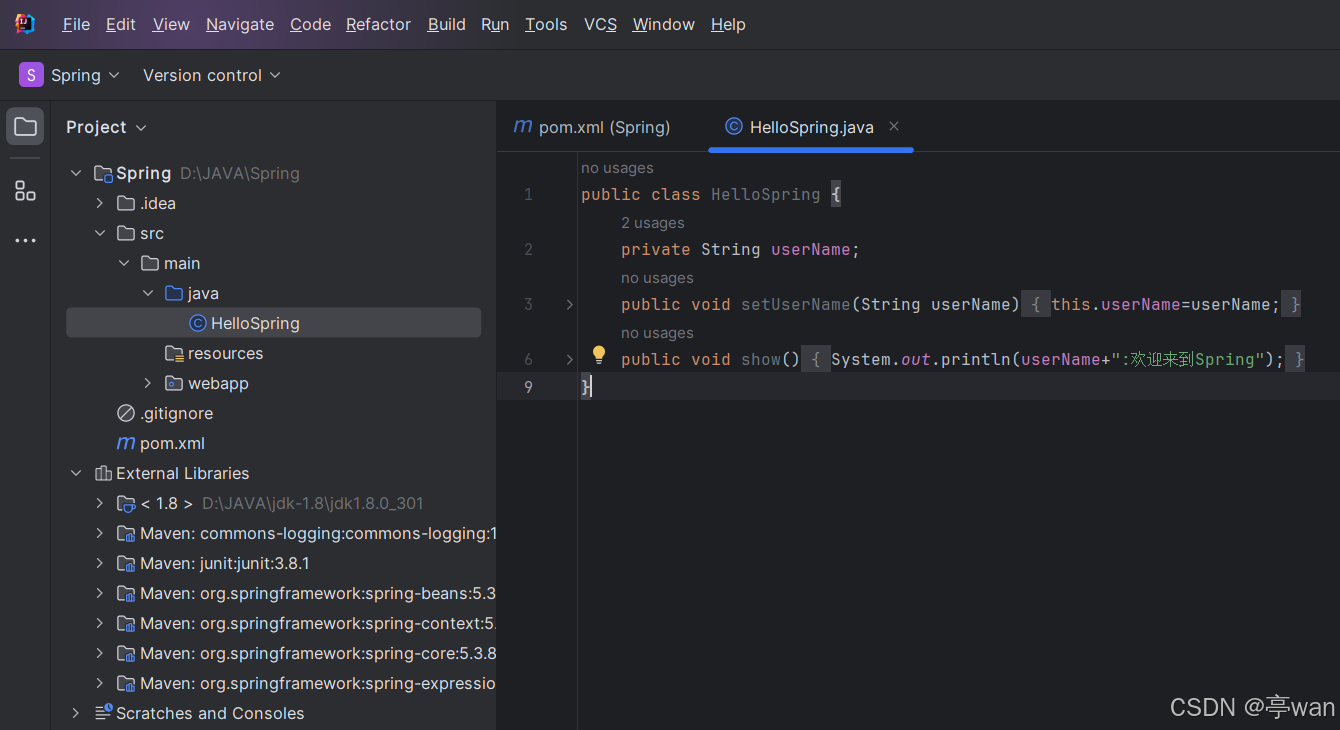1340x730 pixels.
Task: Open the Structure tool window icon
Action: tap(26, 191)
